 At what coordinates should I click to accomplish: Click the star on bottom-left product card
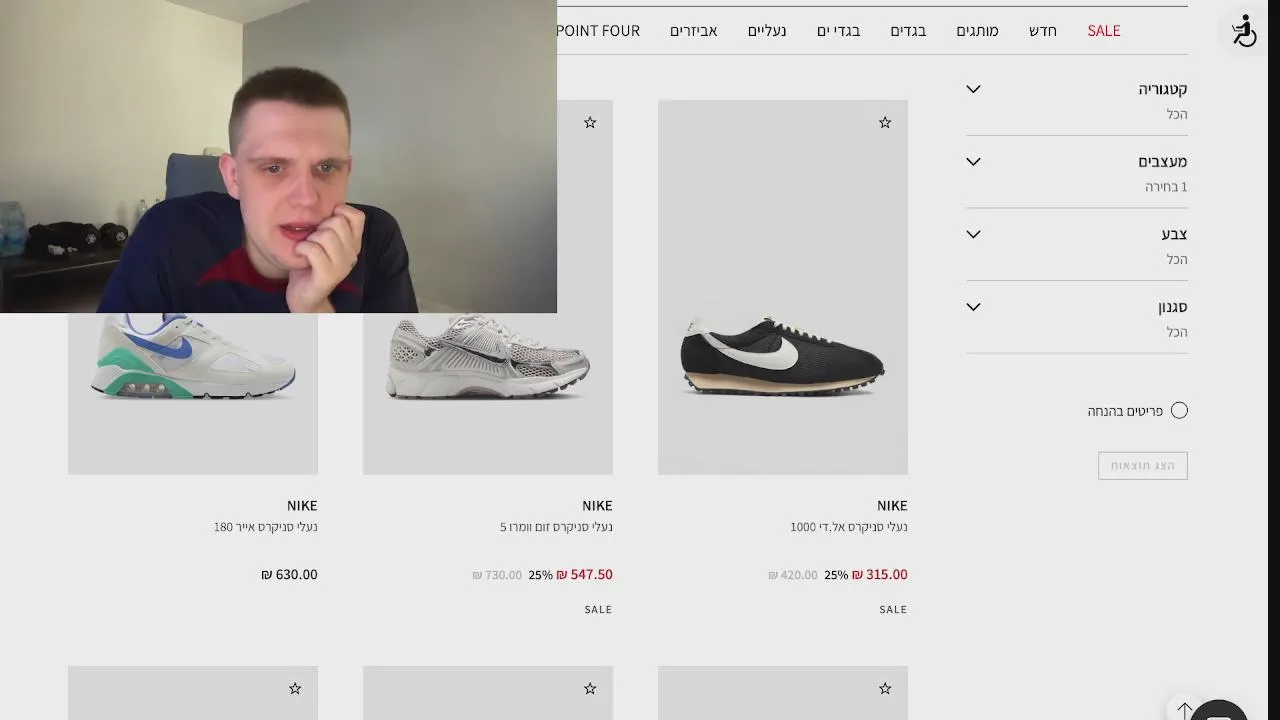click(x=295, y=688)
